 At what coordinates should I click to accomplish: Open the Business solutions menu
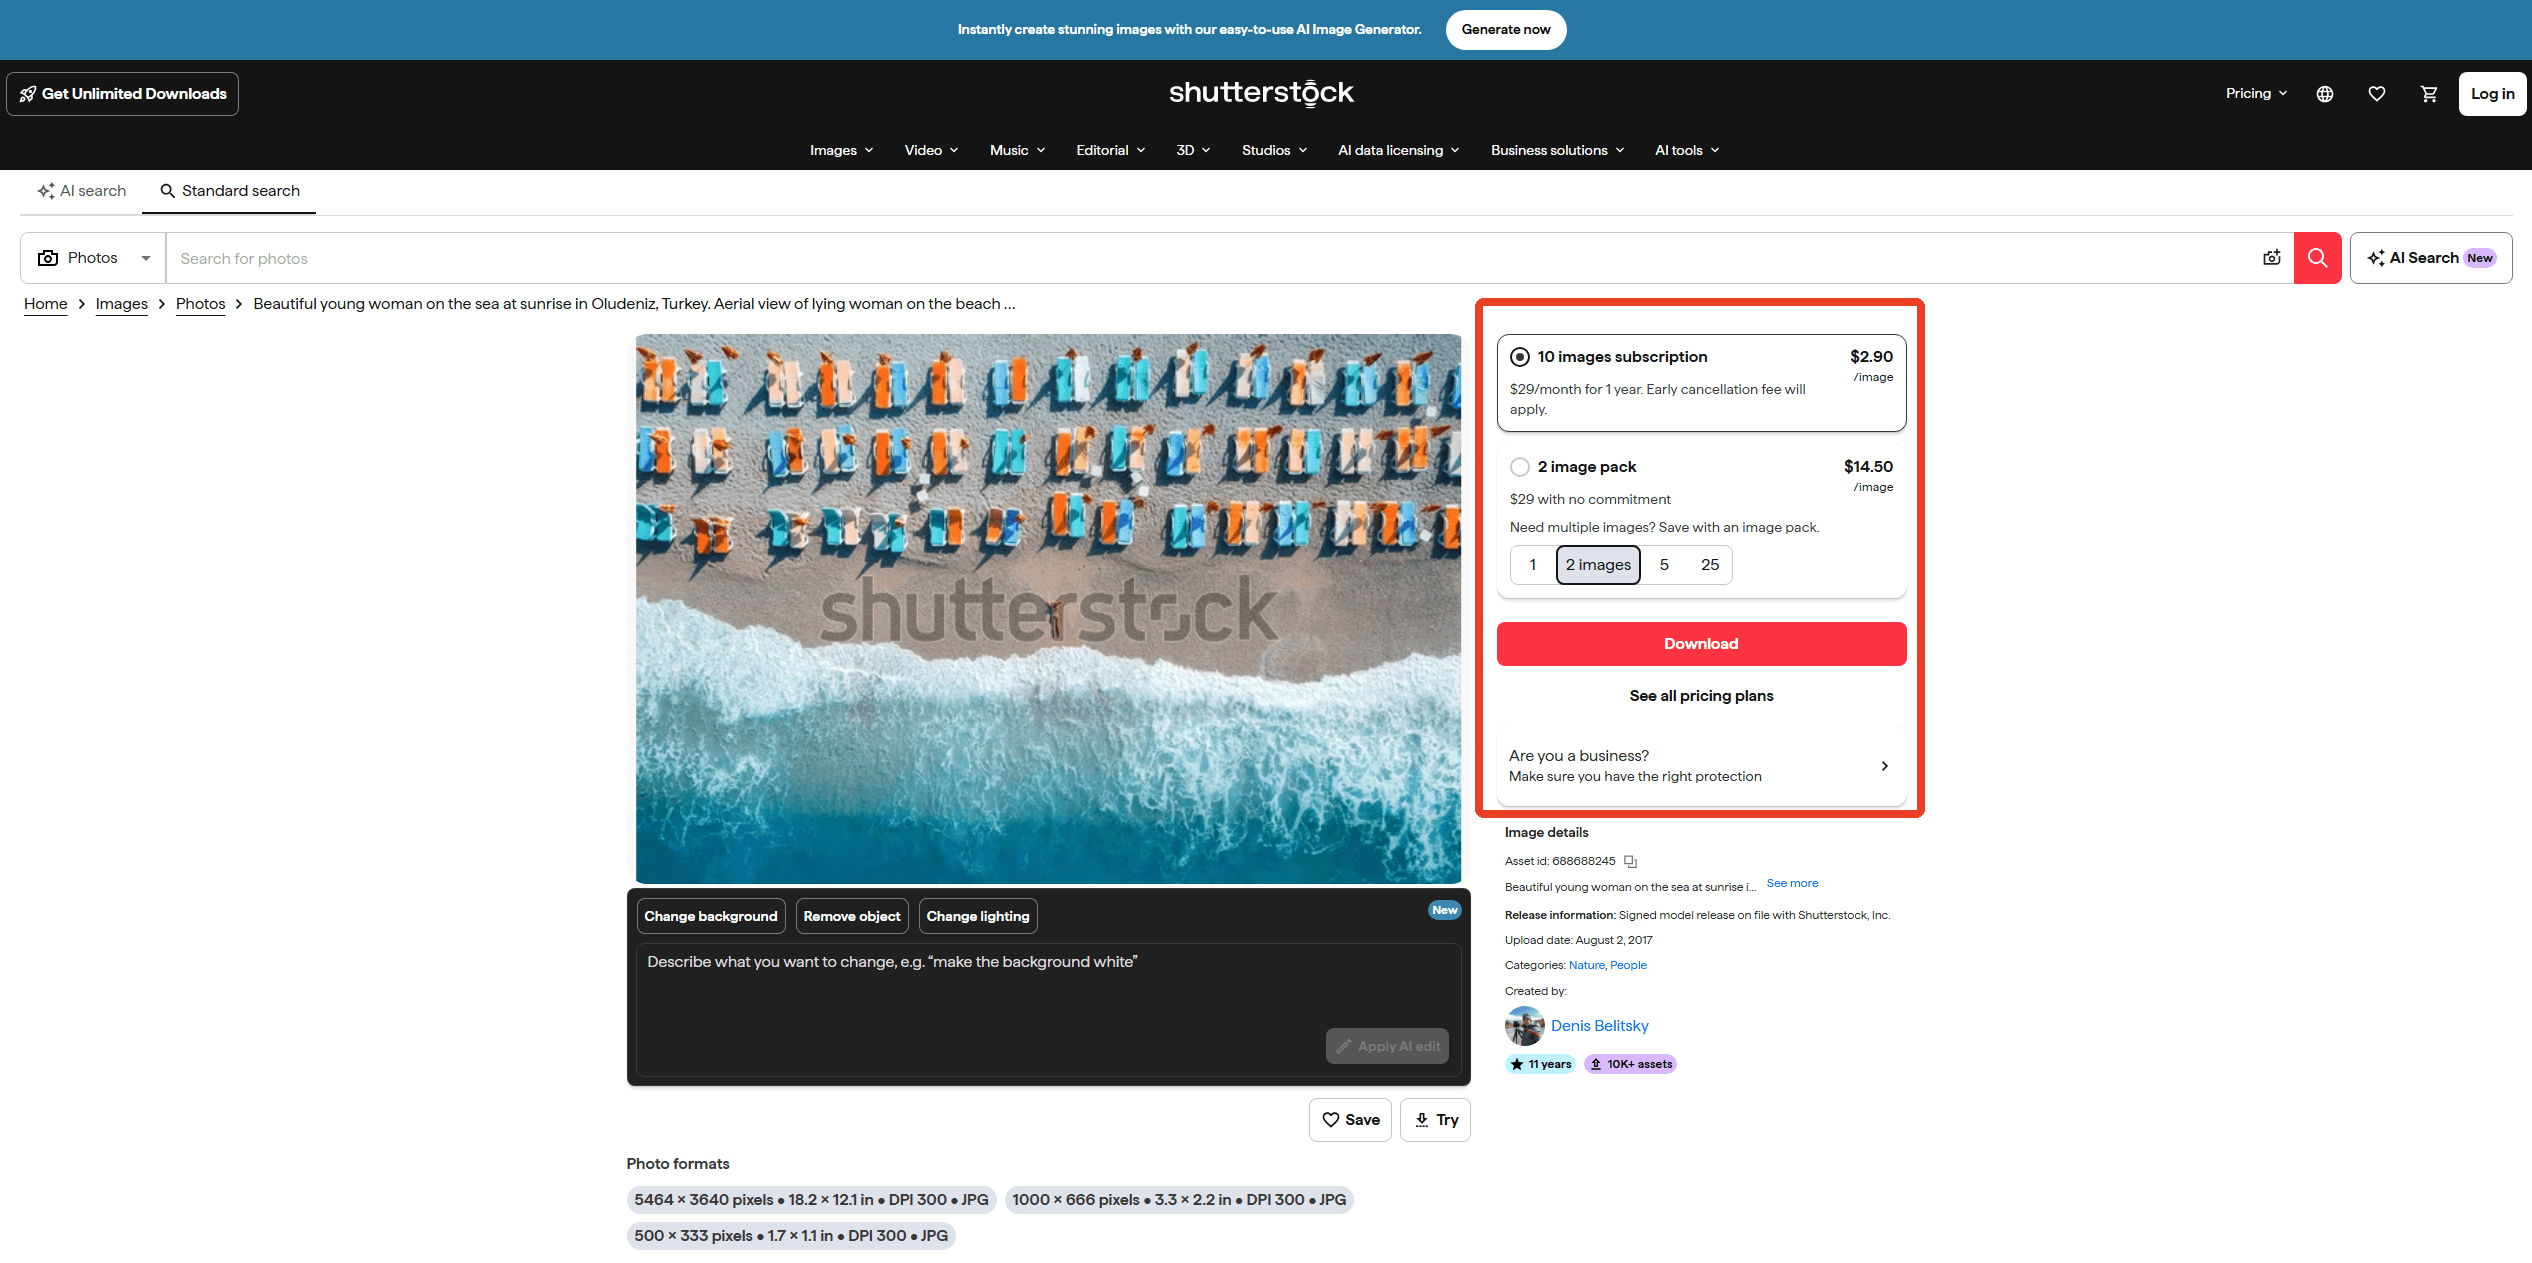pos(1557,150)
